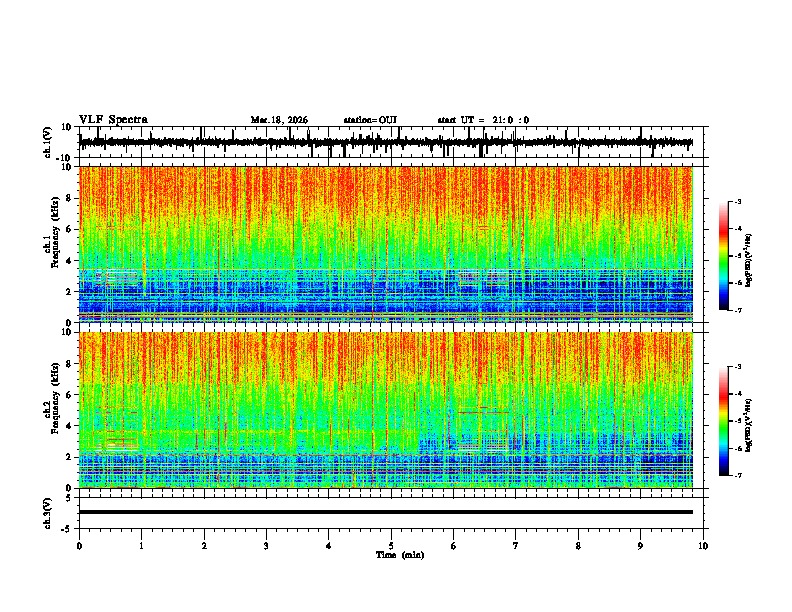
Task: Click the time axis tick label "5"
Action: click(391, 546)
